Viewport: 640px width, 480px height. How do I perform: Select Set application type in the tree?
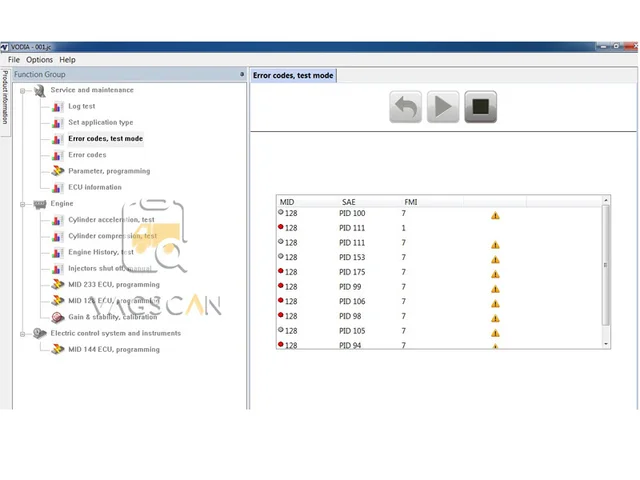[x=101, y=122]
